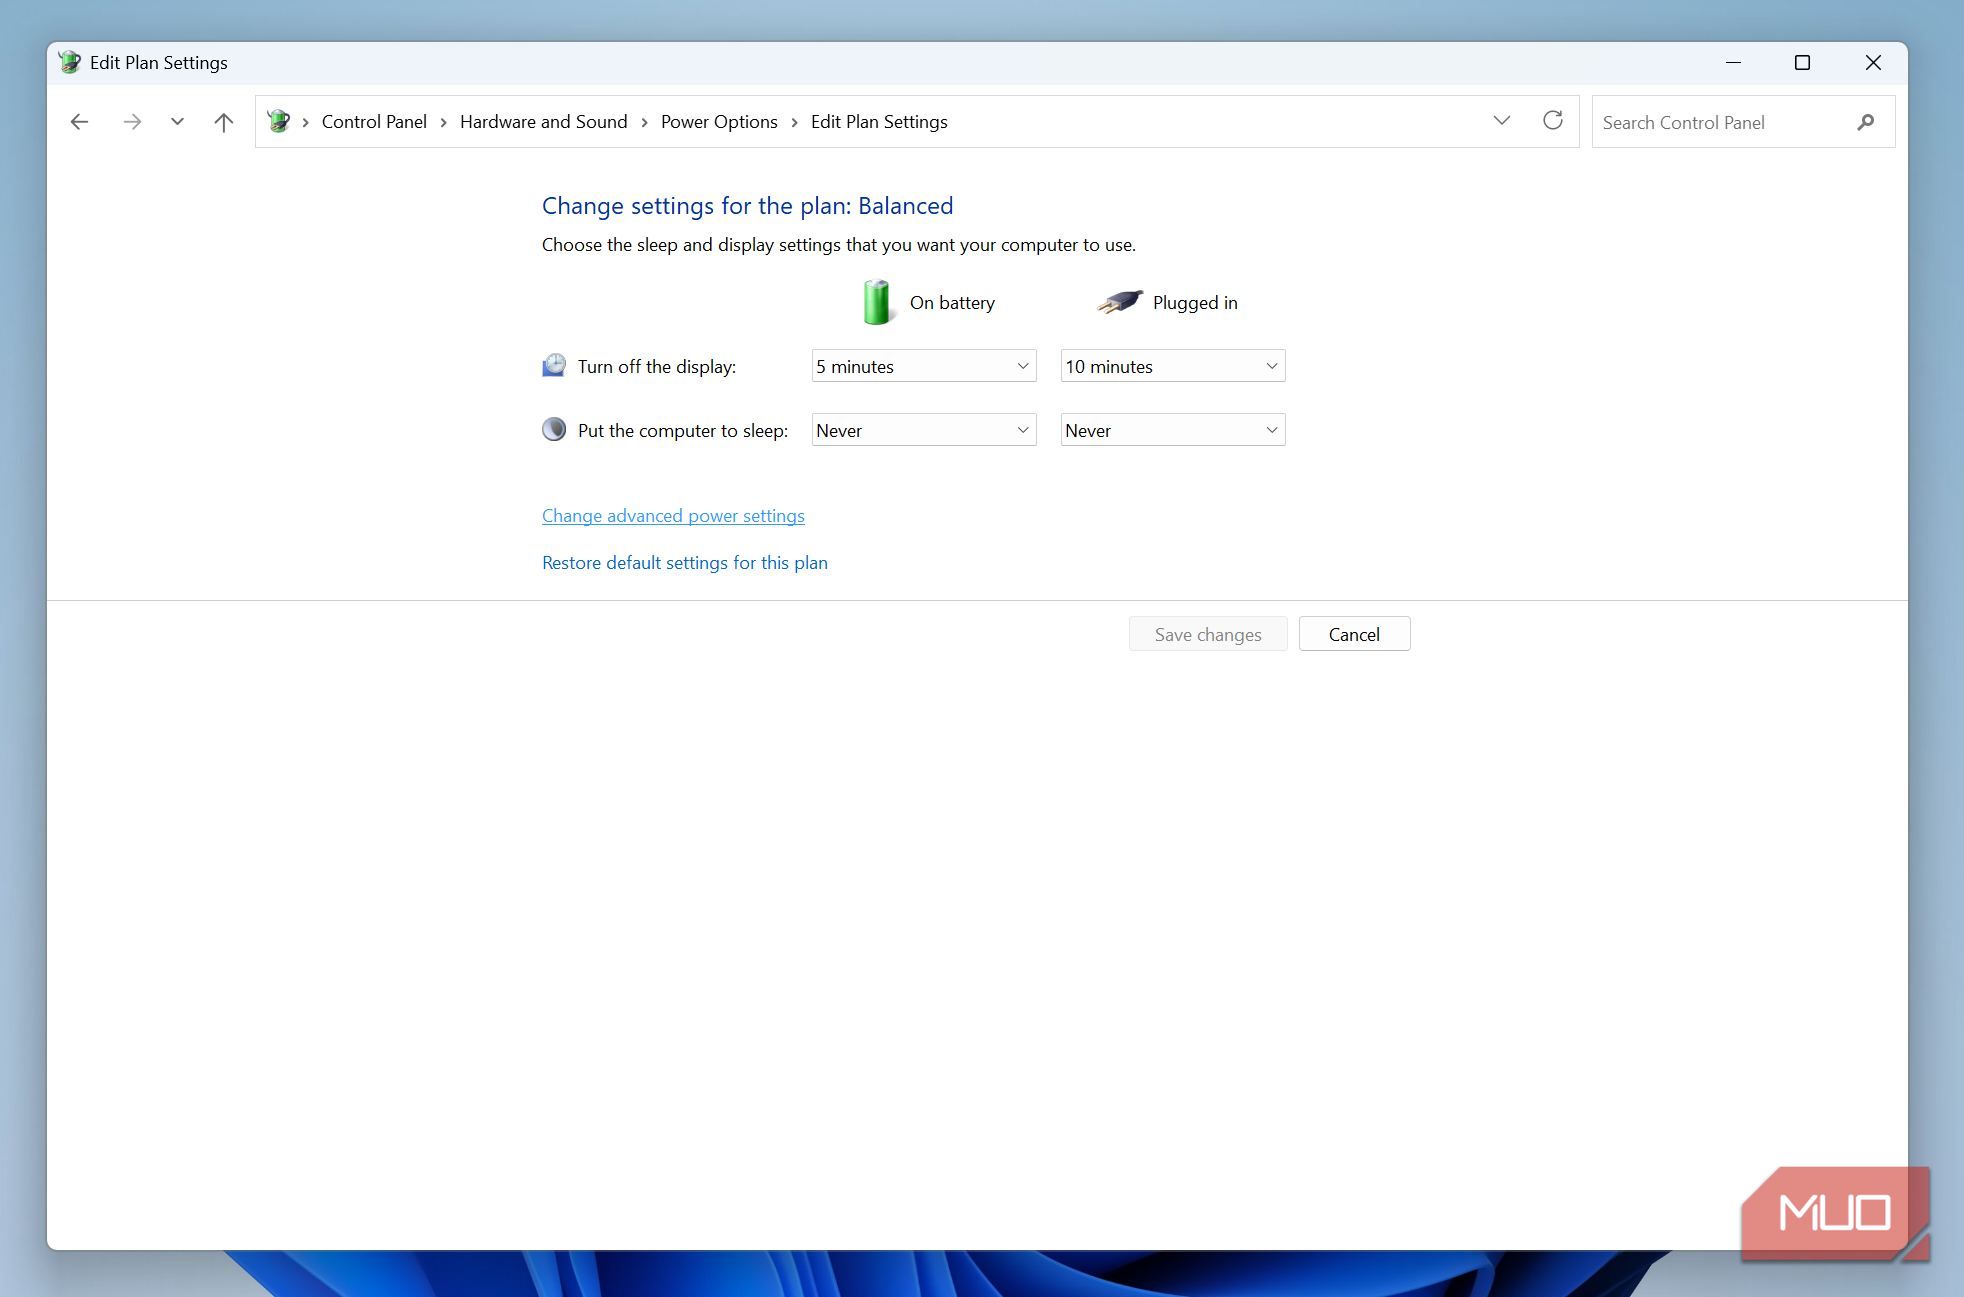The image size is (1964, 1297).
Task: Click the 'Put the computer to sleep:' label
Action: 683,431
